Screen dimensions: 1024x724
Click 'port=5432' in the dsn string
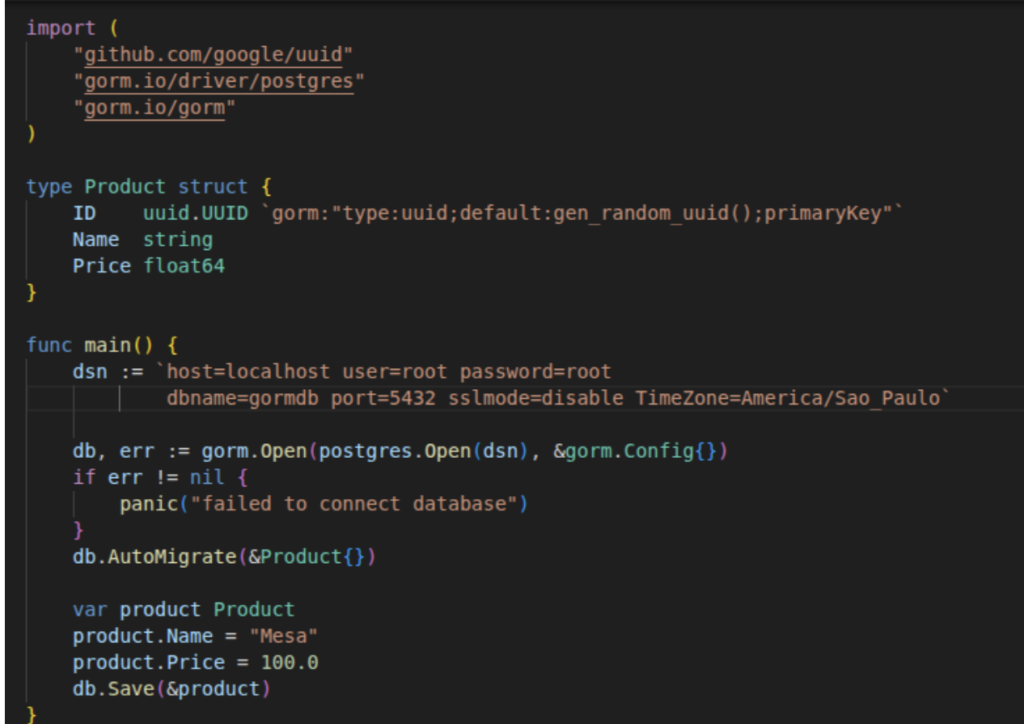[383, 398]
